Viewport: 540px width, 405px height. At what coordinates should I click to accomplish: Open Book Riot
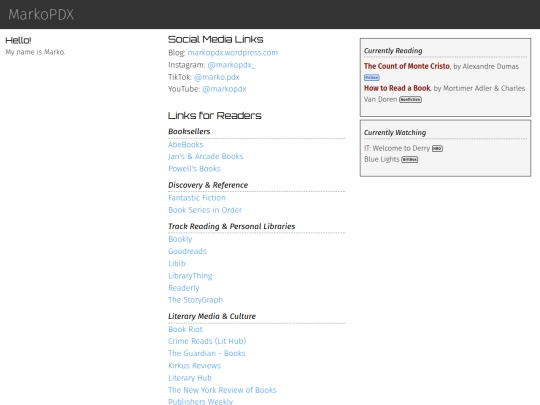[185, 329]
